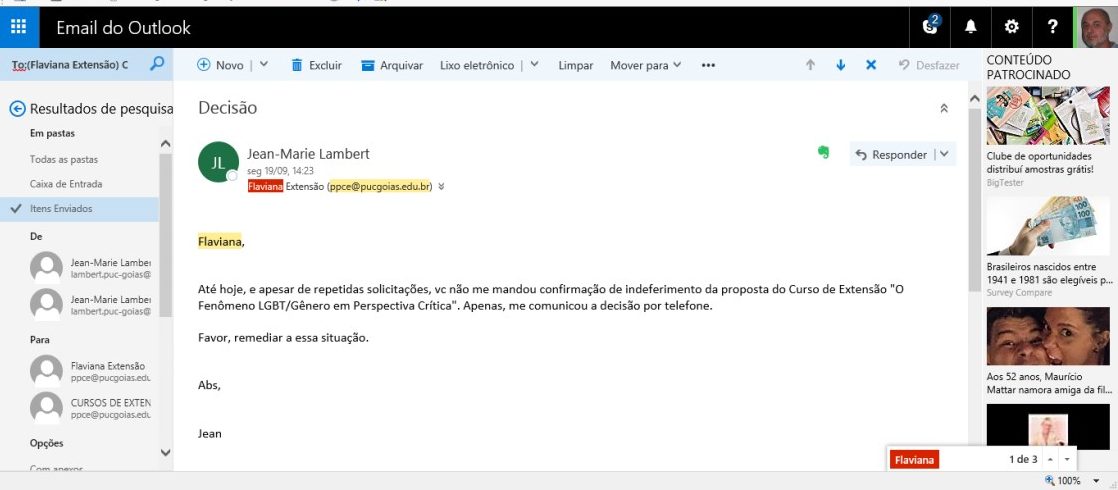The image size is (1118, 490).
Task: Click the Evernote elephant icon
Action: tap(823, 153)
